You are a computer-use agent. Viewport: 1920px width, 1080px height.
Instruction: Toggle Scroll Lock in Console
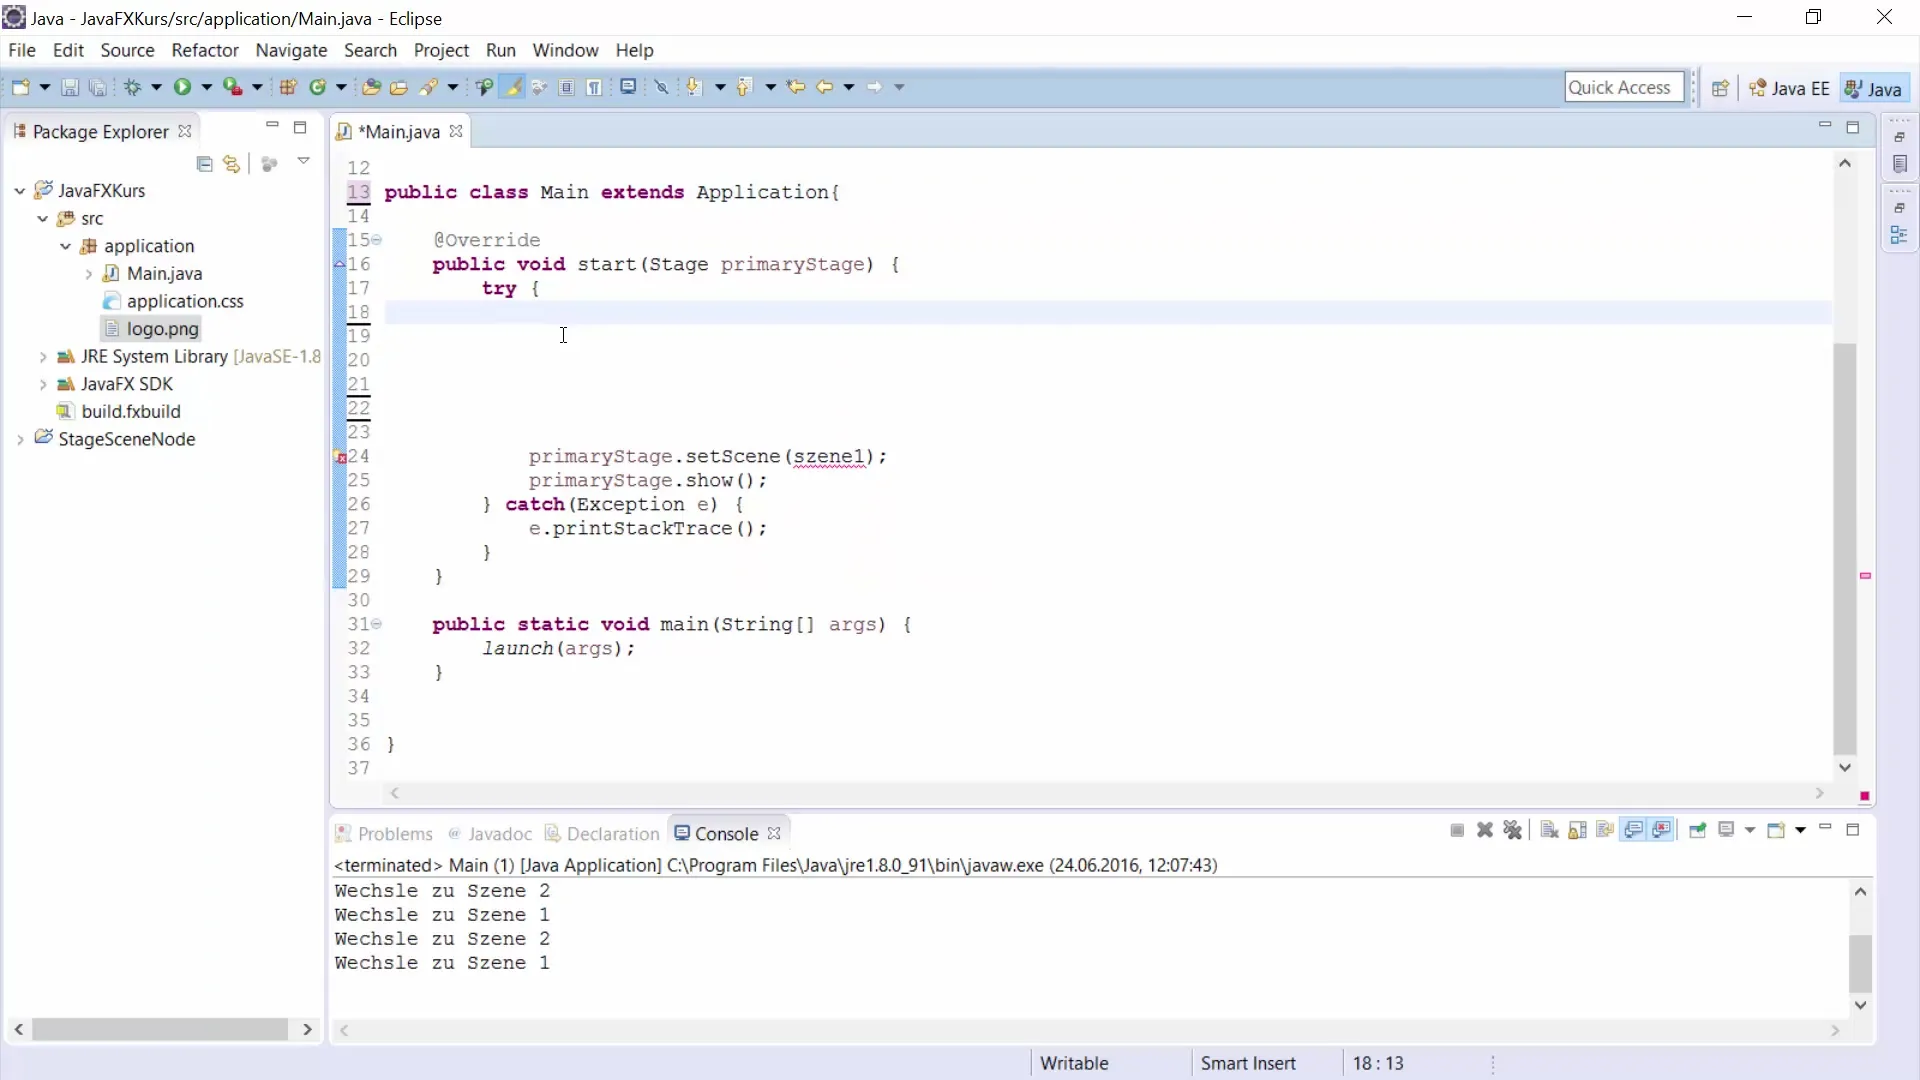point(1577,830)
